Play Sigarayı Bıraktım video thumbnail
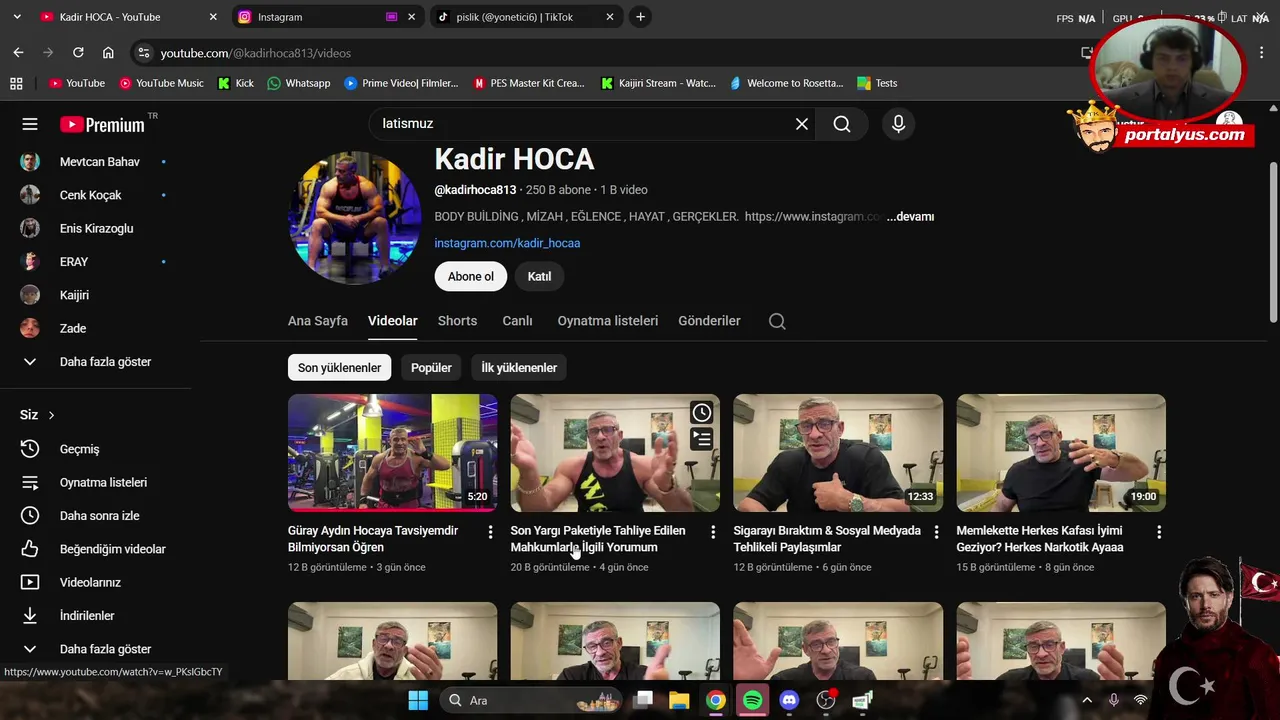Image resolution: width=1280 pixels, height=720 pixels. [838, 453]
